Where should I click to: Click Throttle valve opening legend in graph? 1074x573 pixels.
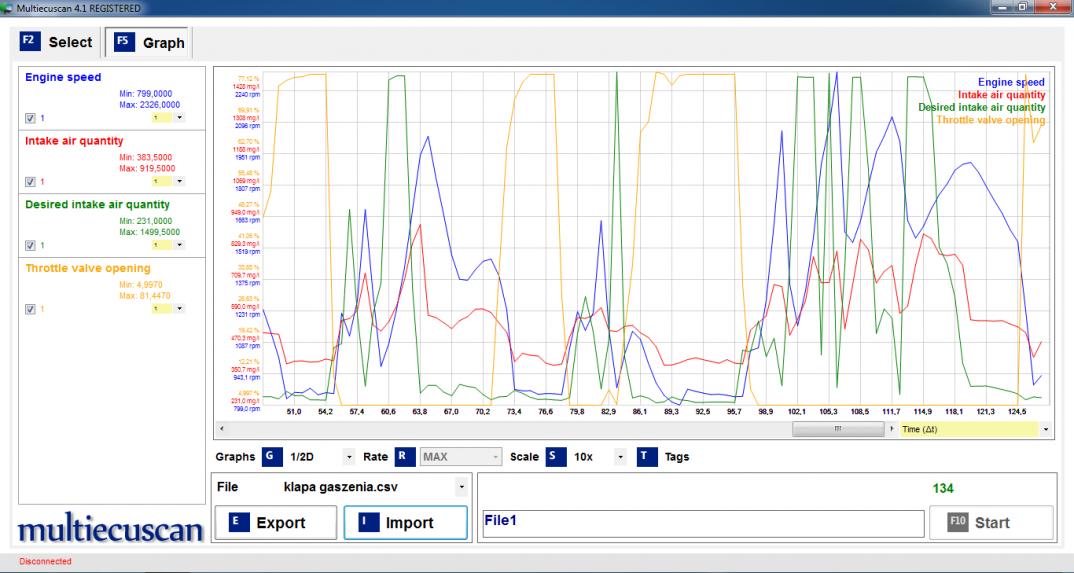click(x=991, y=120)
